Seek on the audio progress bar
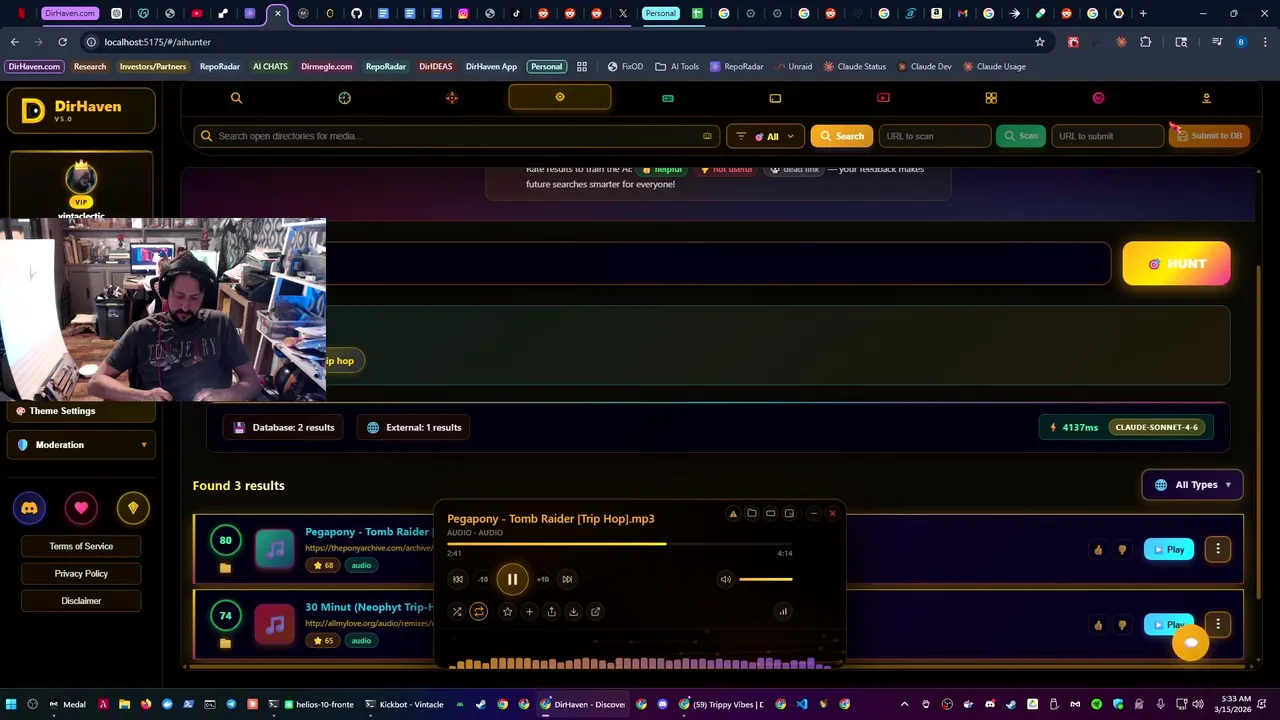The width and height of the screenshot is (1280, 720). point(620,544)
